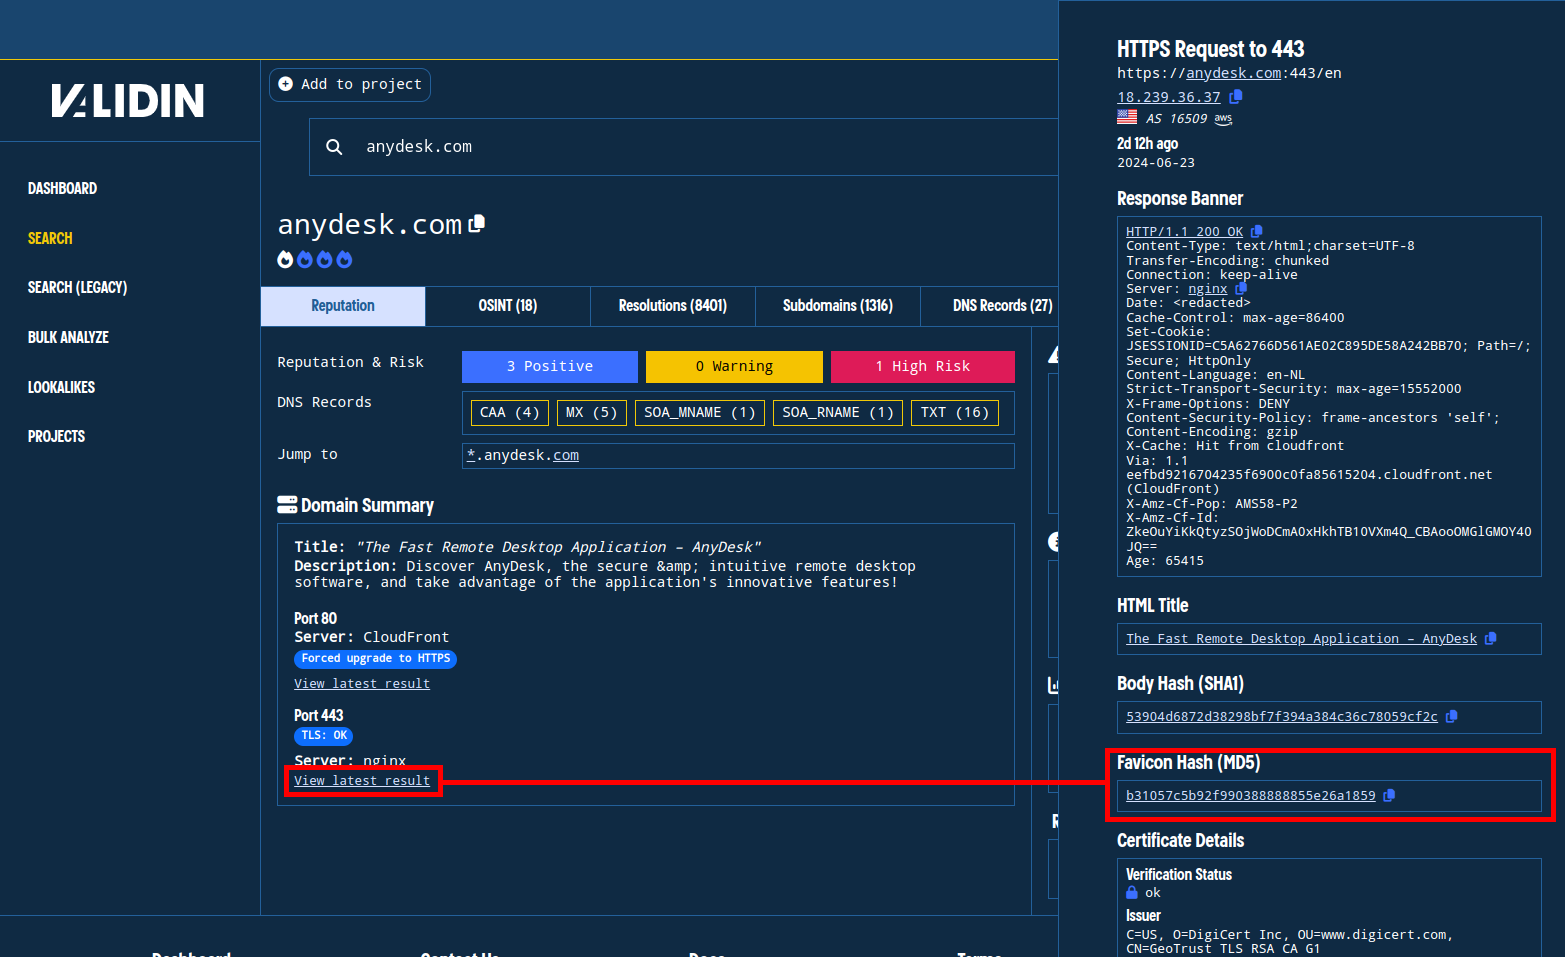Viewport: 1565px width, 957px height.
Task: Switch to the Reputation tab
Action: (343, 306)
